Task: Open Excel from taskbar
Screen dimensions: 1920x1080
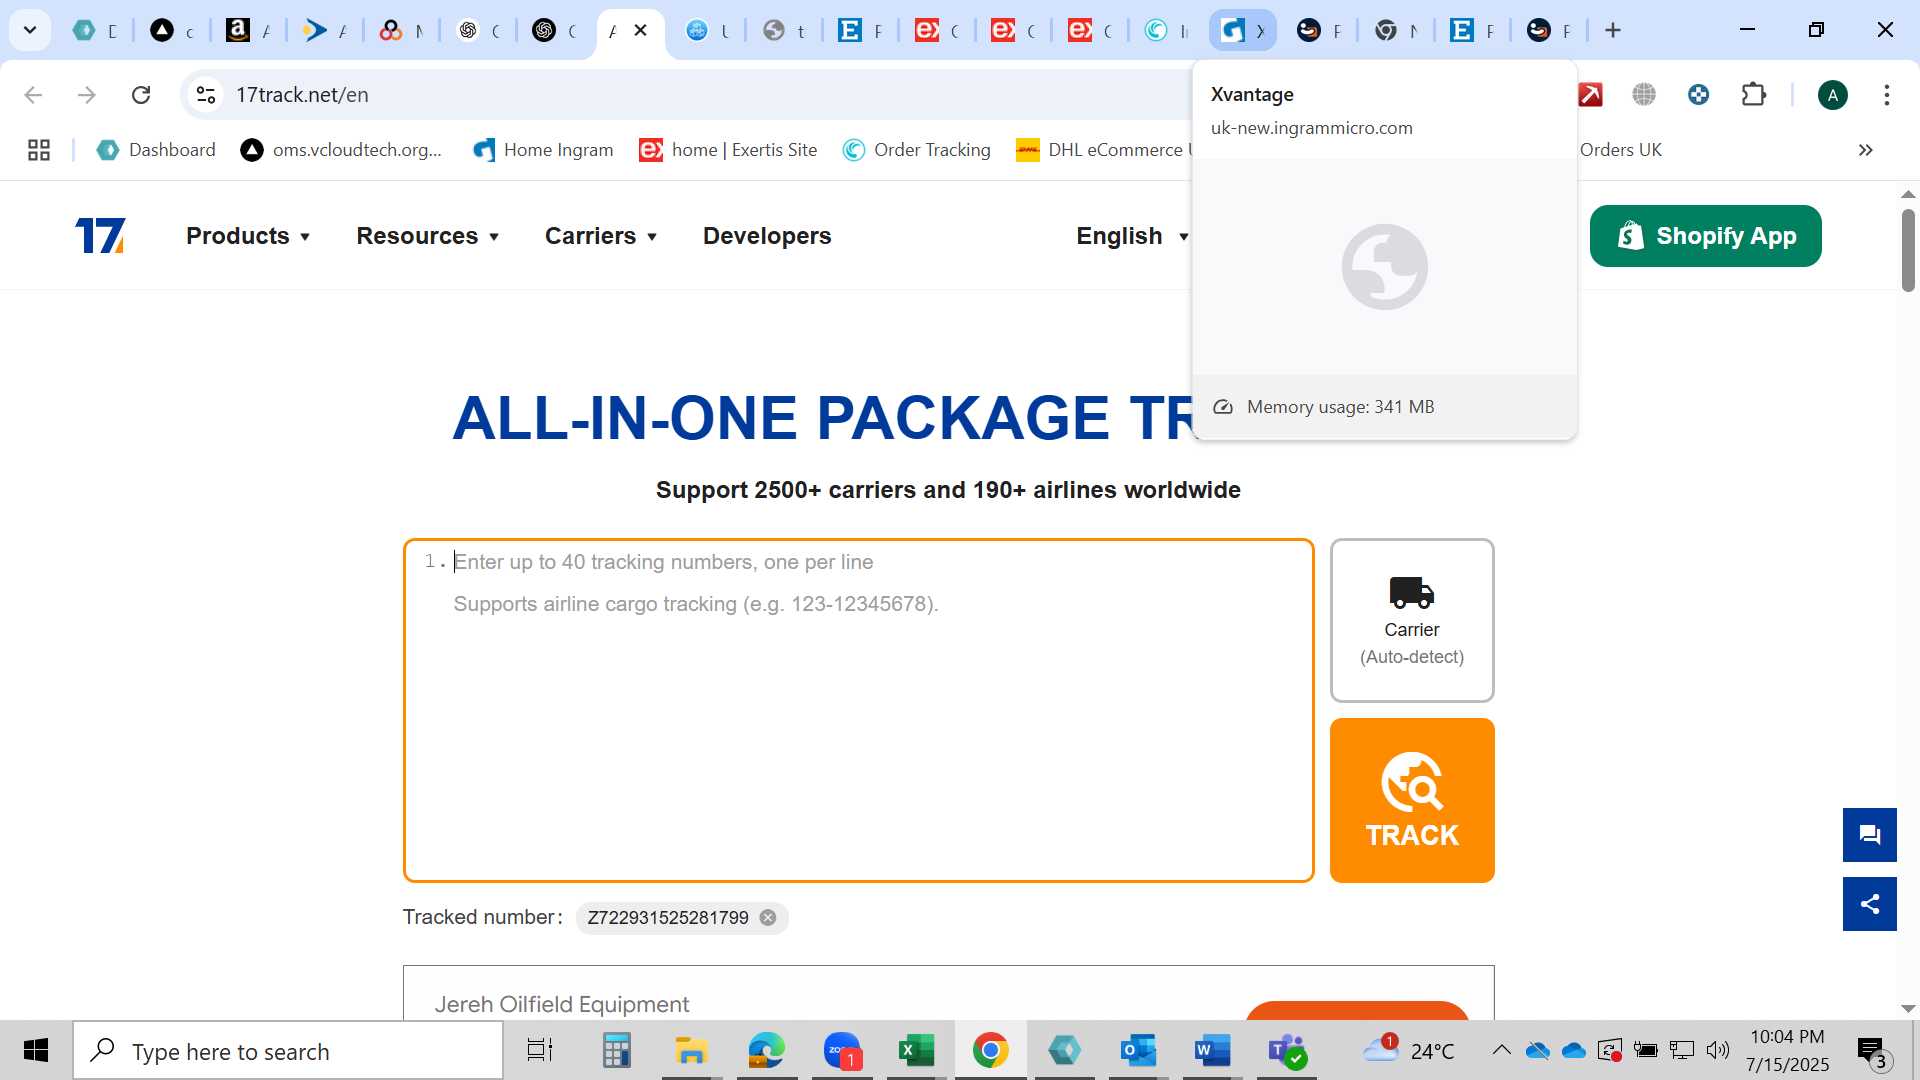Action: coord(915,1050)
